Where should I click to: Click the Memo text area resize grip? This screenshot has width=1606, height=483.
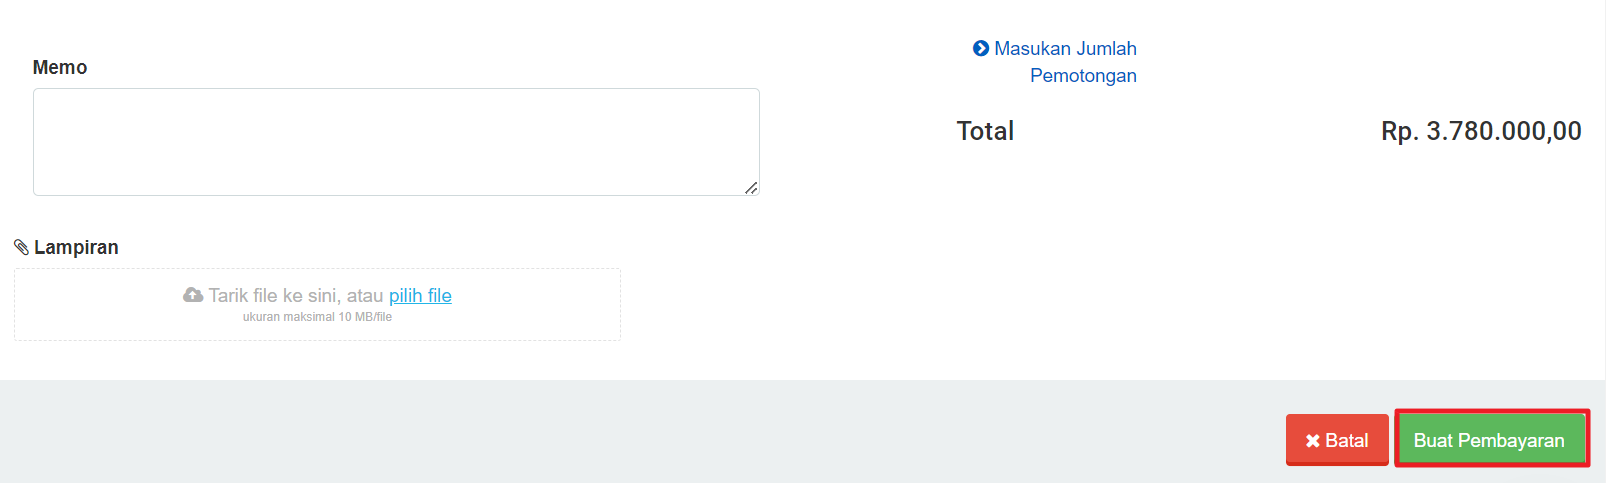(x=751, y=188)
